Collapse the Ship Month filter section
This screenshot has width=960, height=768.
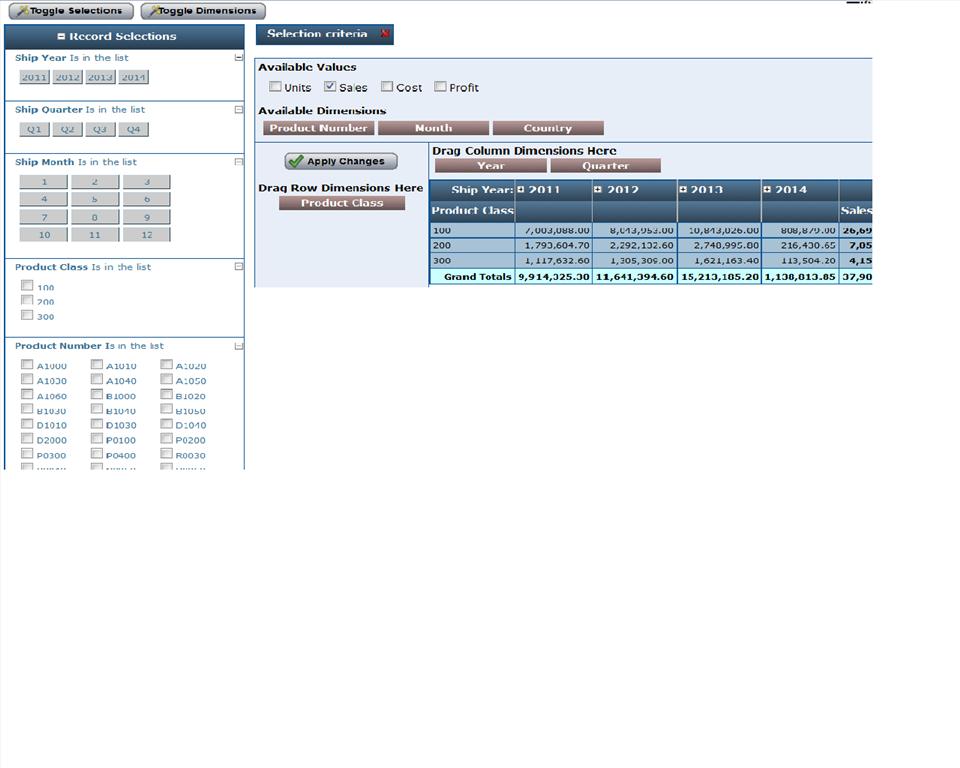coord(238,162)
